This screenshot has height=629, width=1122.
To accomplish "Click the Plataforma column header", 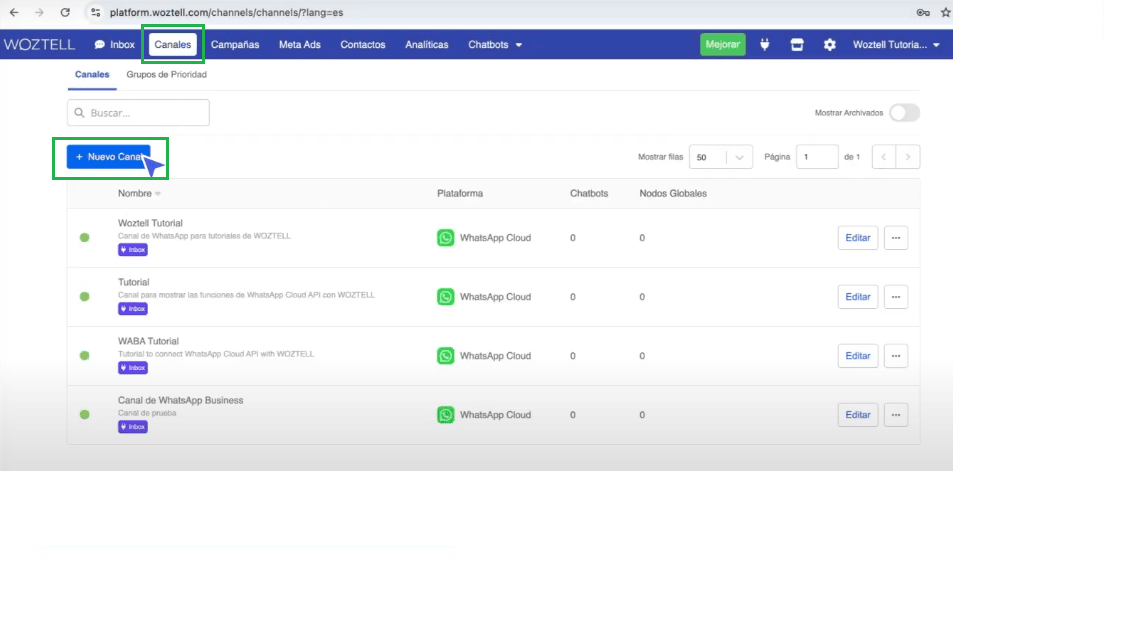I will 460,193.
